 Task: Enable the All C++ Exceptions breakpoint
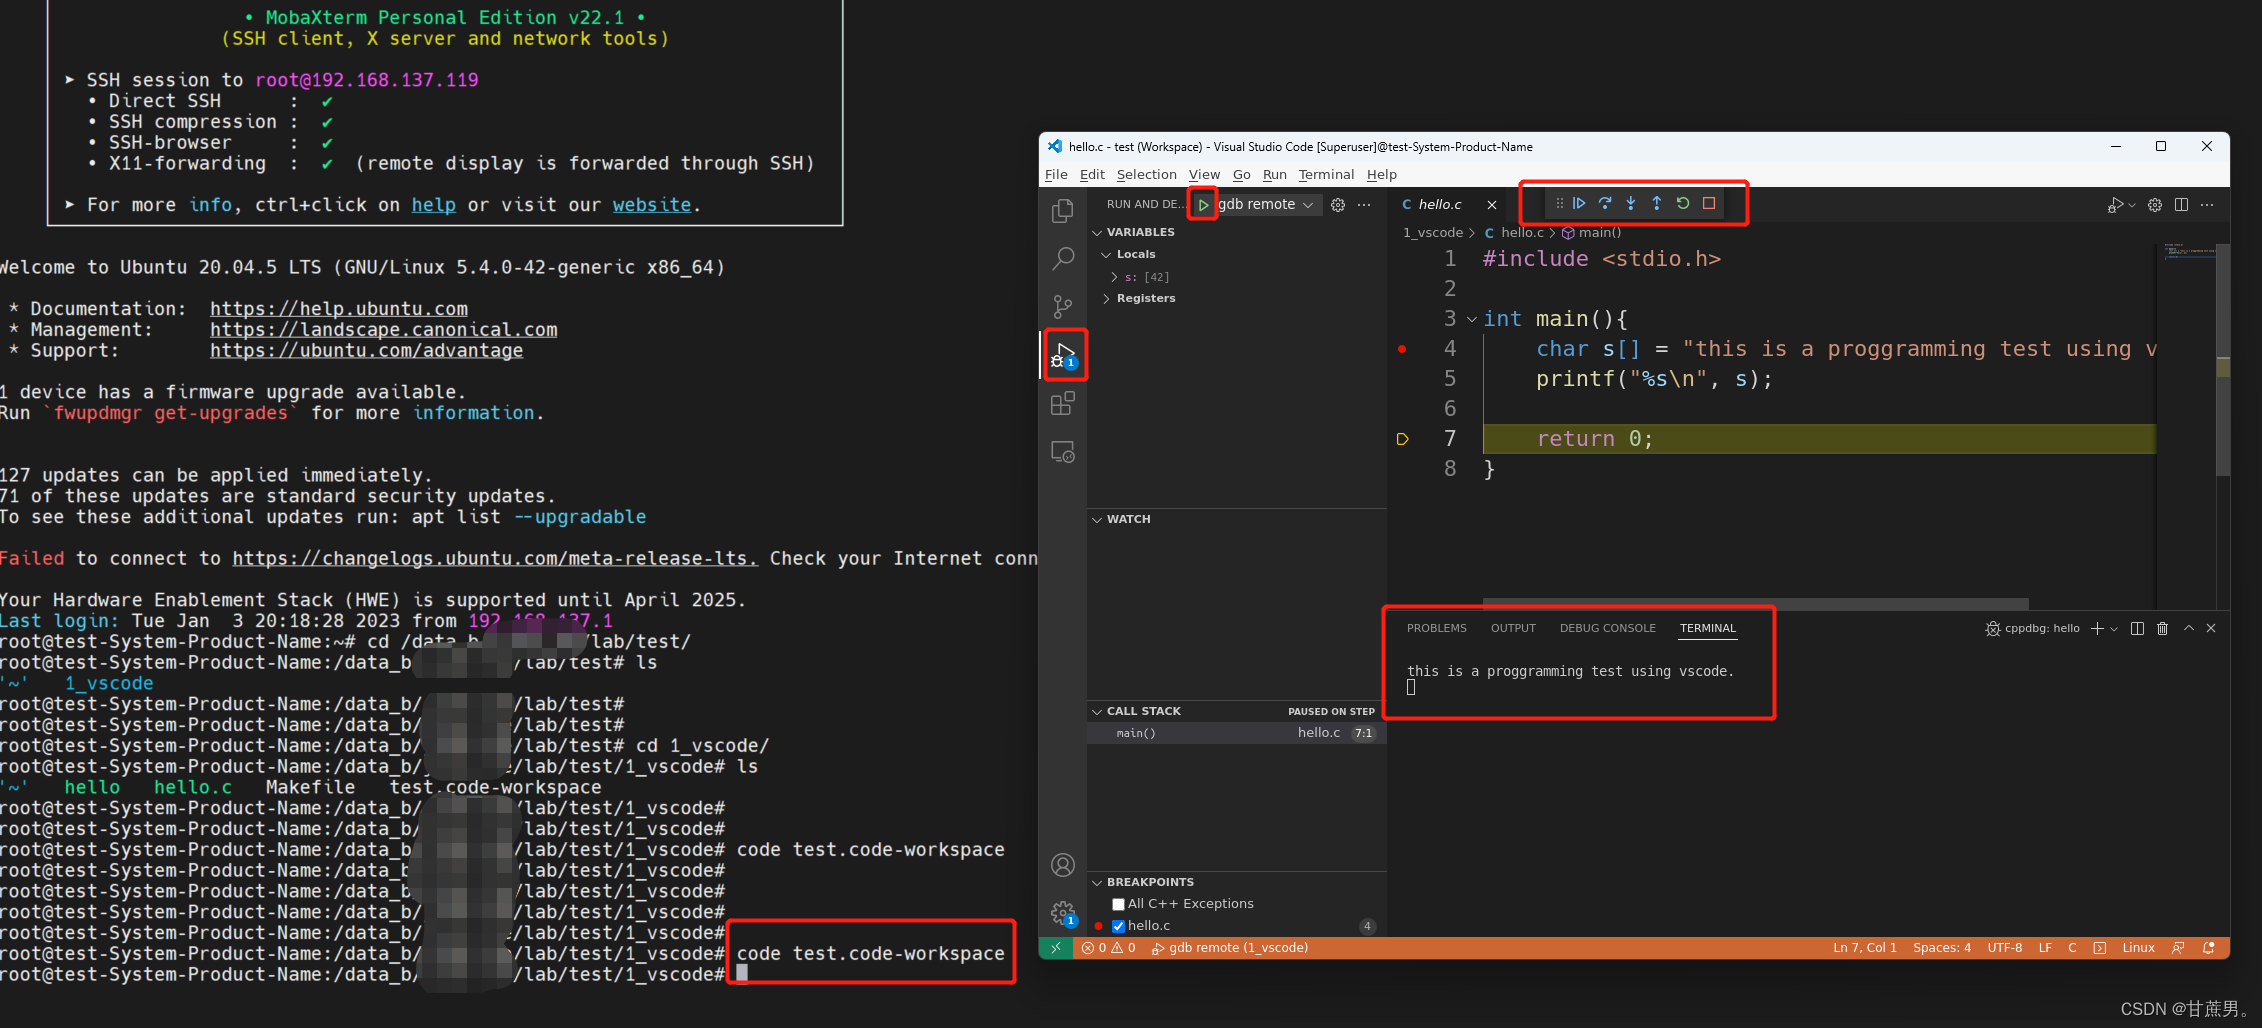click(1119, 904)
